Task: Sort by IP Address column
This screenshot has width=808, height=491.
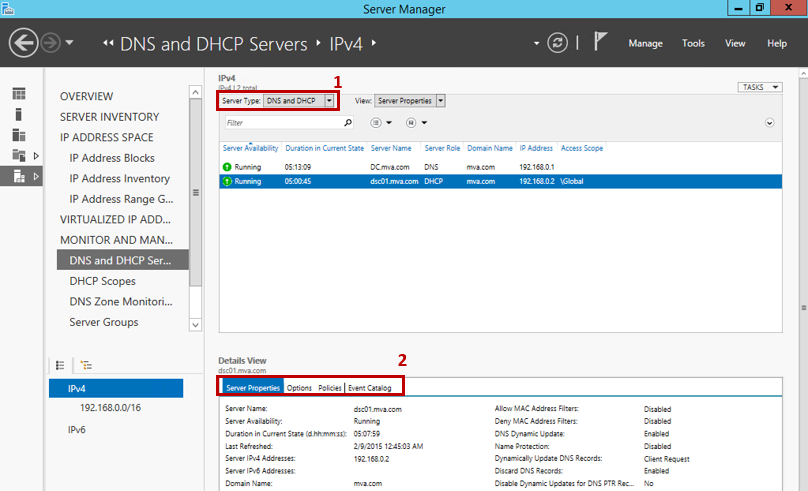Action: click(536, 148)
